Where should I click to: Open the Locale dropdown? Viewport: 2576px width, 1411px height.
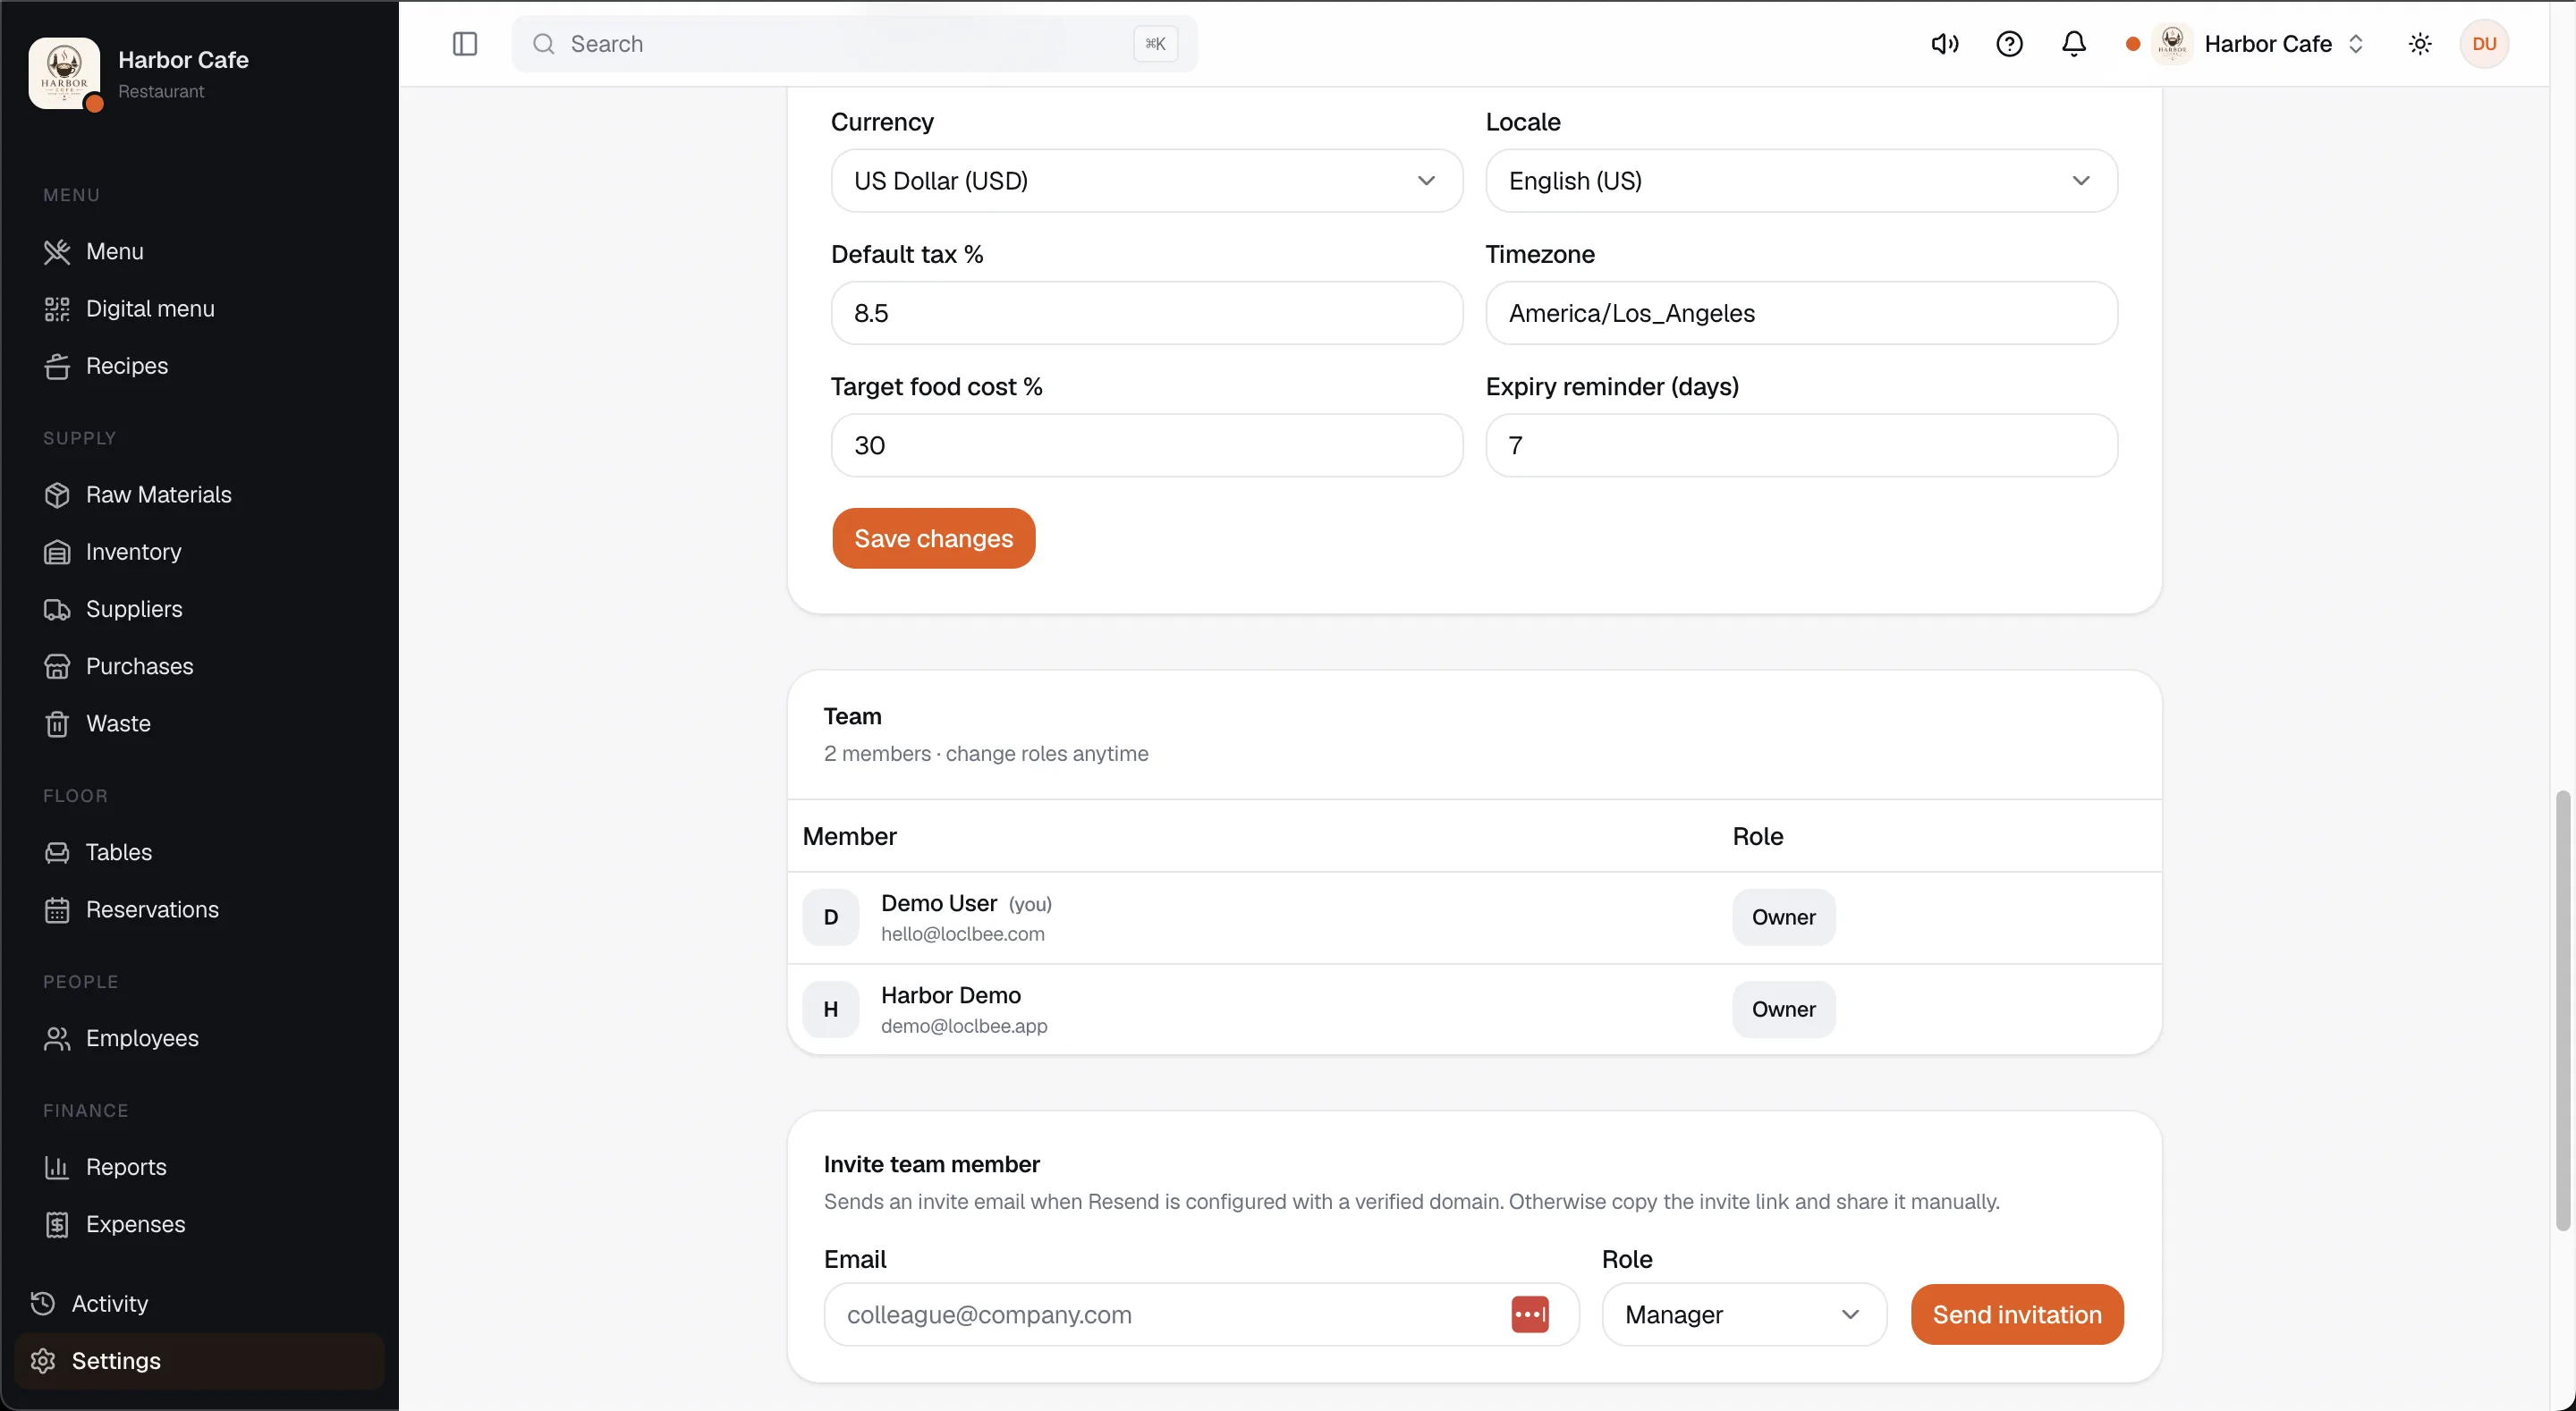point(1801,181)
